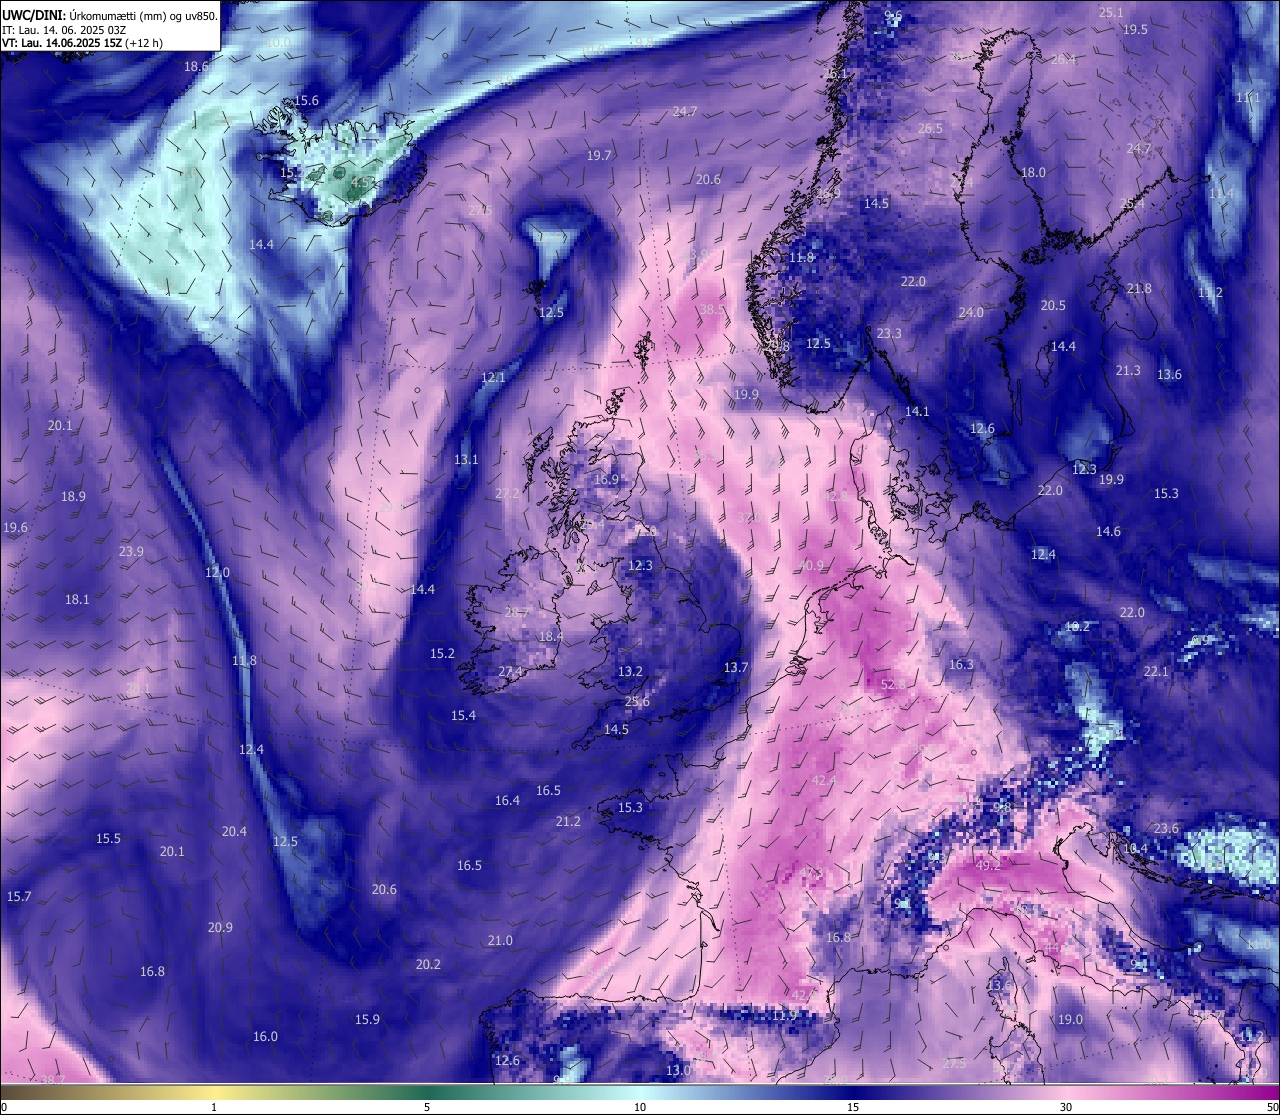Click the 12.1 map value
This screenshot has width=1280, height=1115.
(493, 378)
